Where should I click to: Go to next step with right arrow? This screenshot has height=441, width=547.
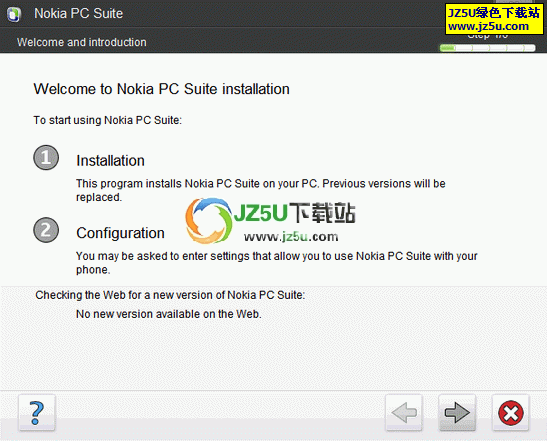click(457, 413)
